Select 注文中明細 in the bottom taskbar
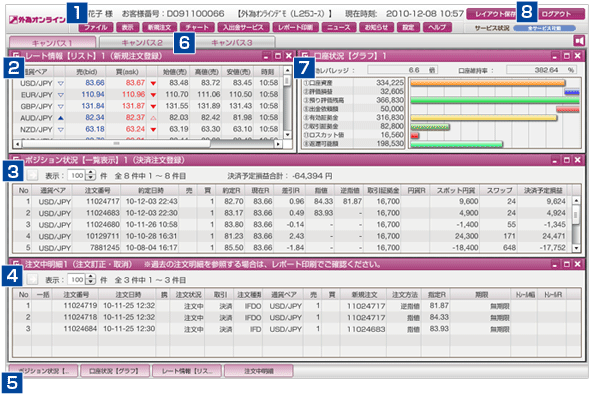The image size is (589, 395). (x=259, y=371)
